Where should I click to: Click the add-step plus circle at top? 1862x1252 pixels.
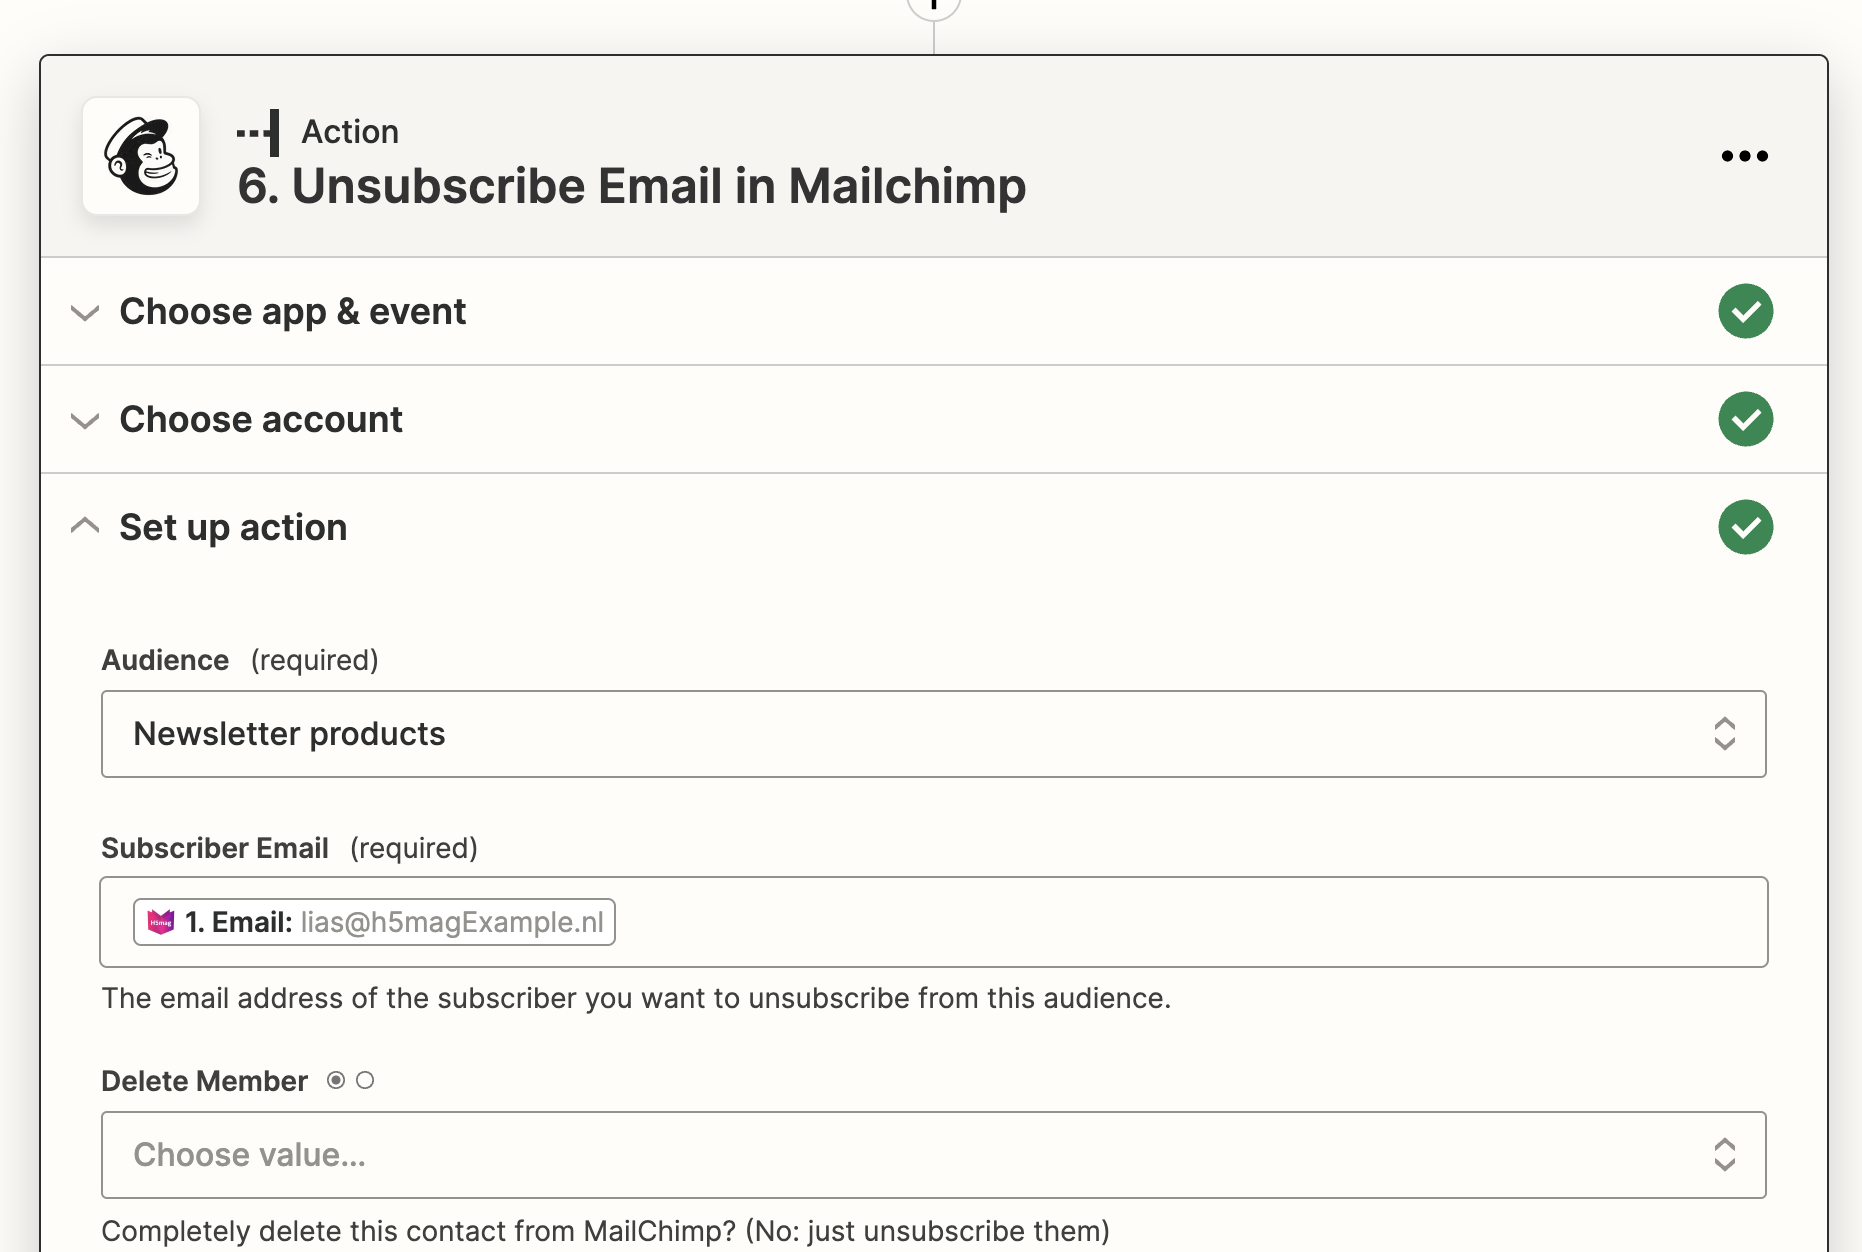tap(933, 6)
